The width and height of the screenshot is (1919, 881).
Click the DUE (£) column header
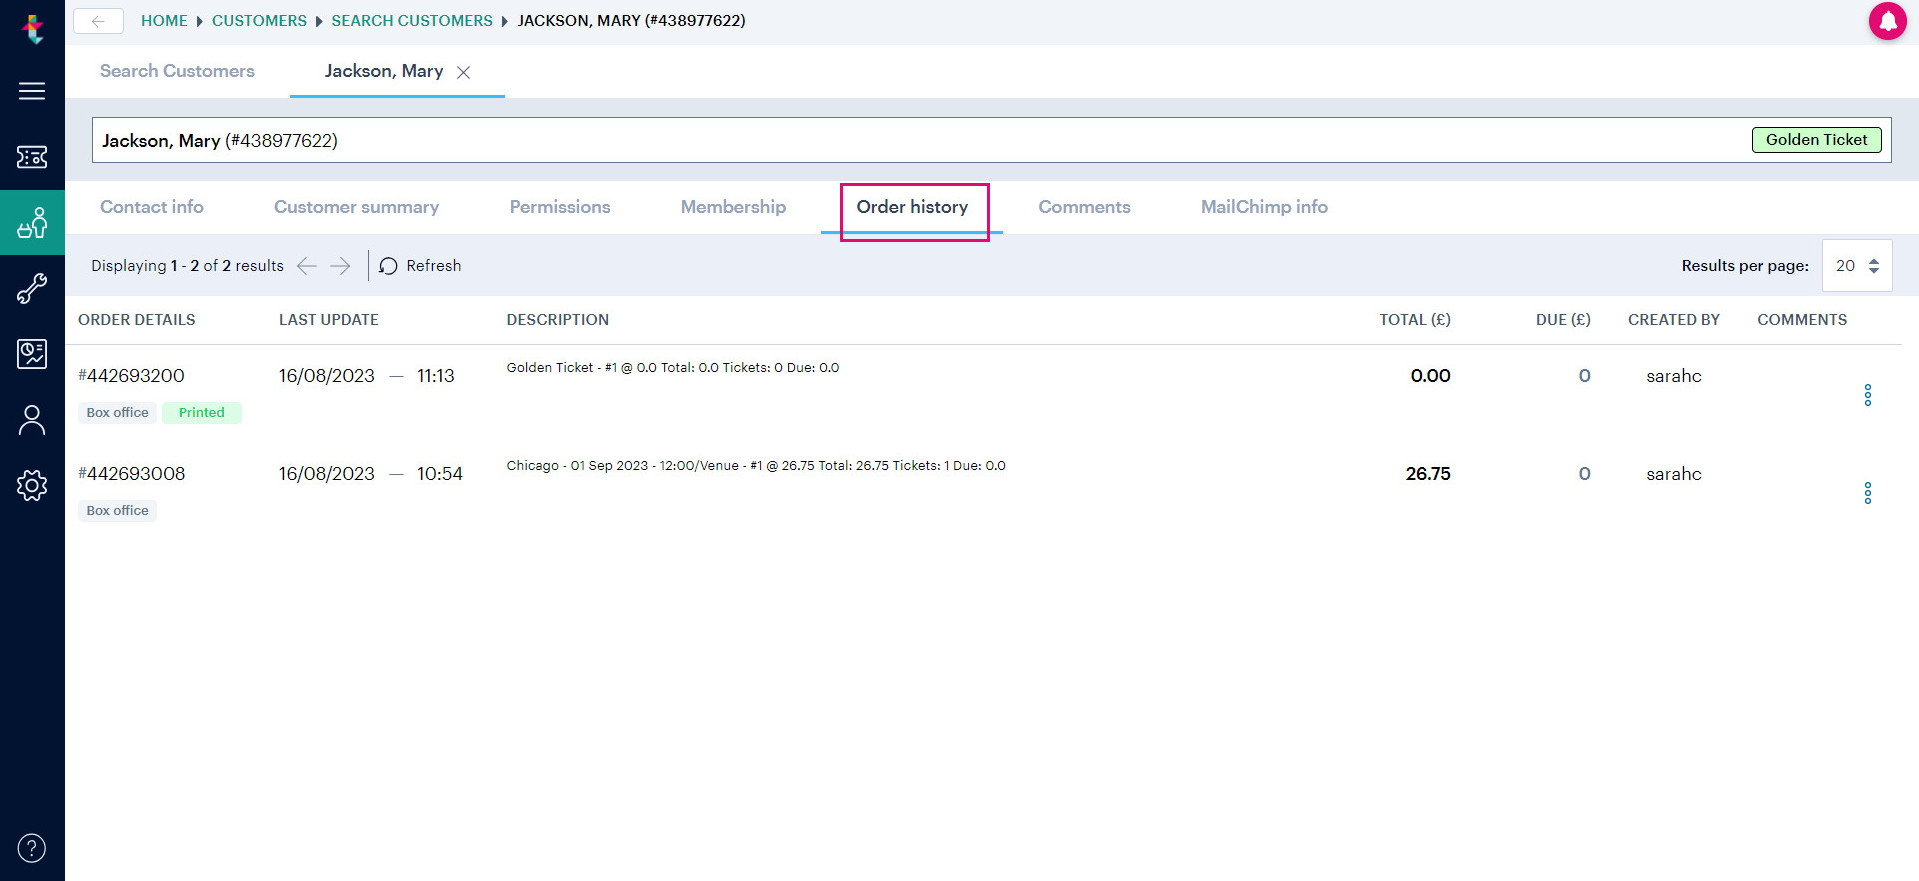(x=1563, y=320)
